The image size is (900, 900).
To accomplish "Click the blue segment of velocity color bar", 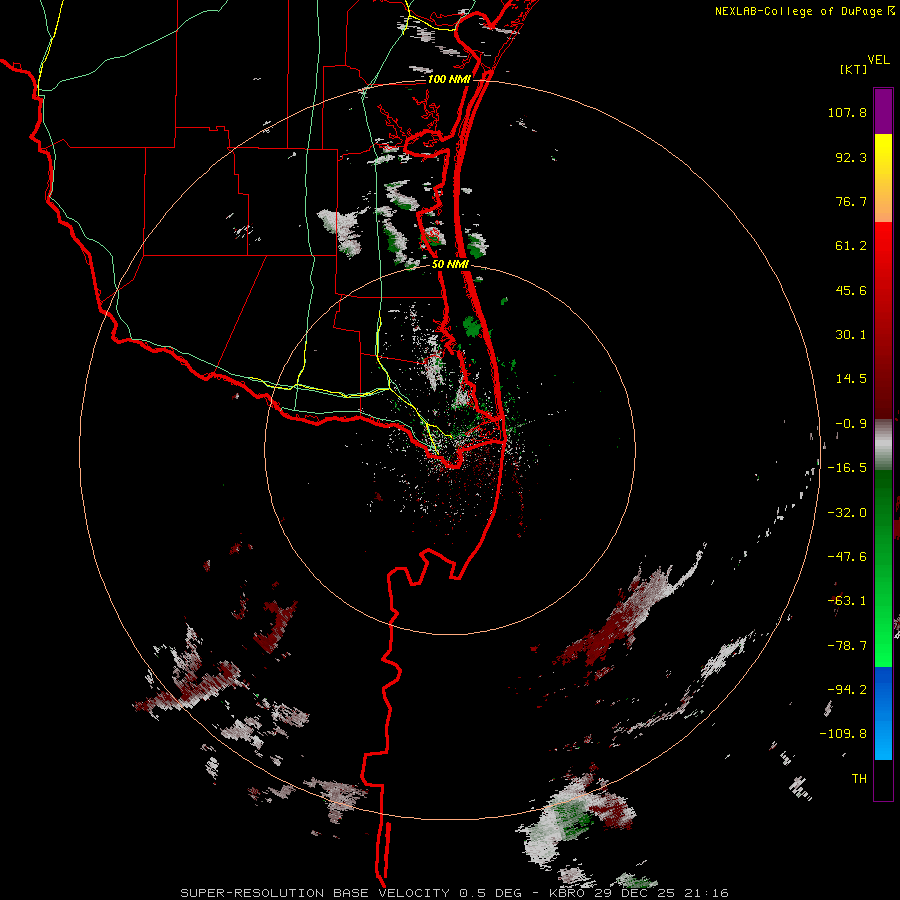I will [883, 713].
